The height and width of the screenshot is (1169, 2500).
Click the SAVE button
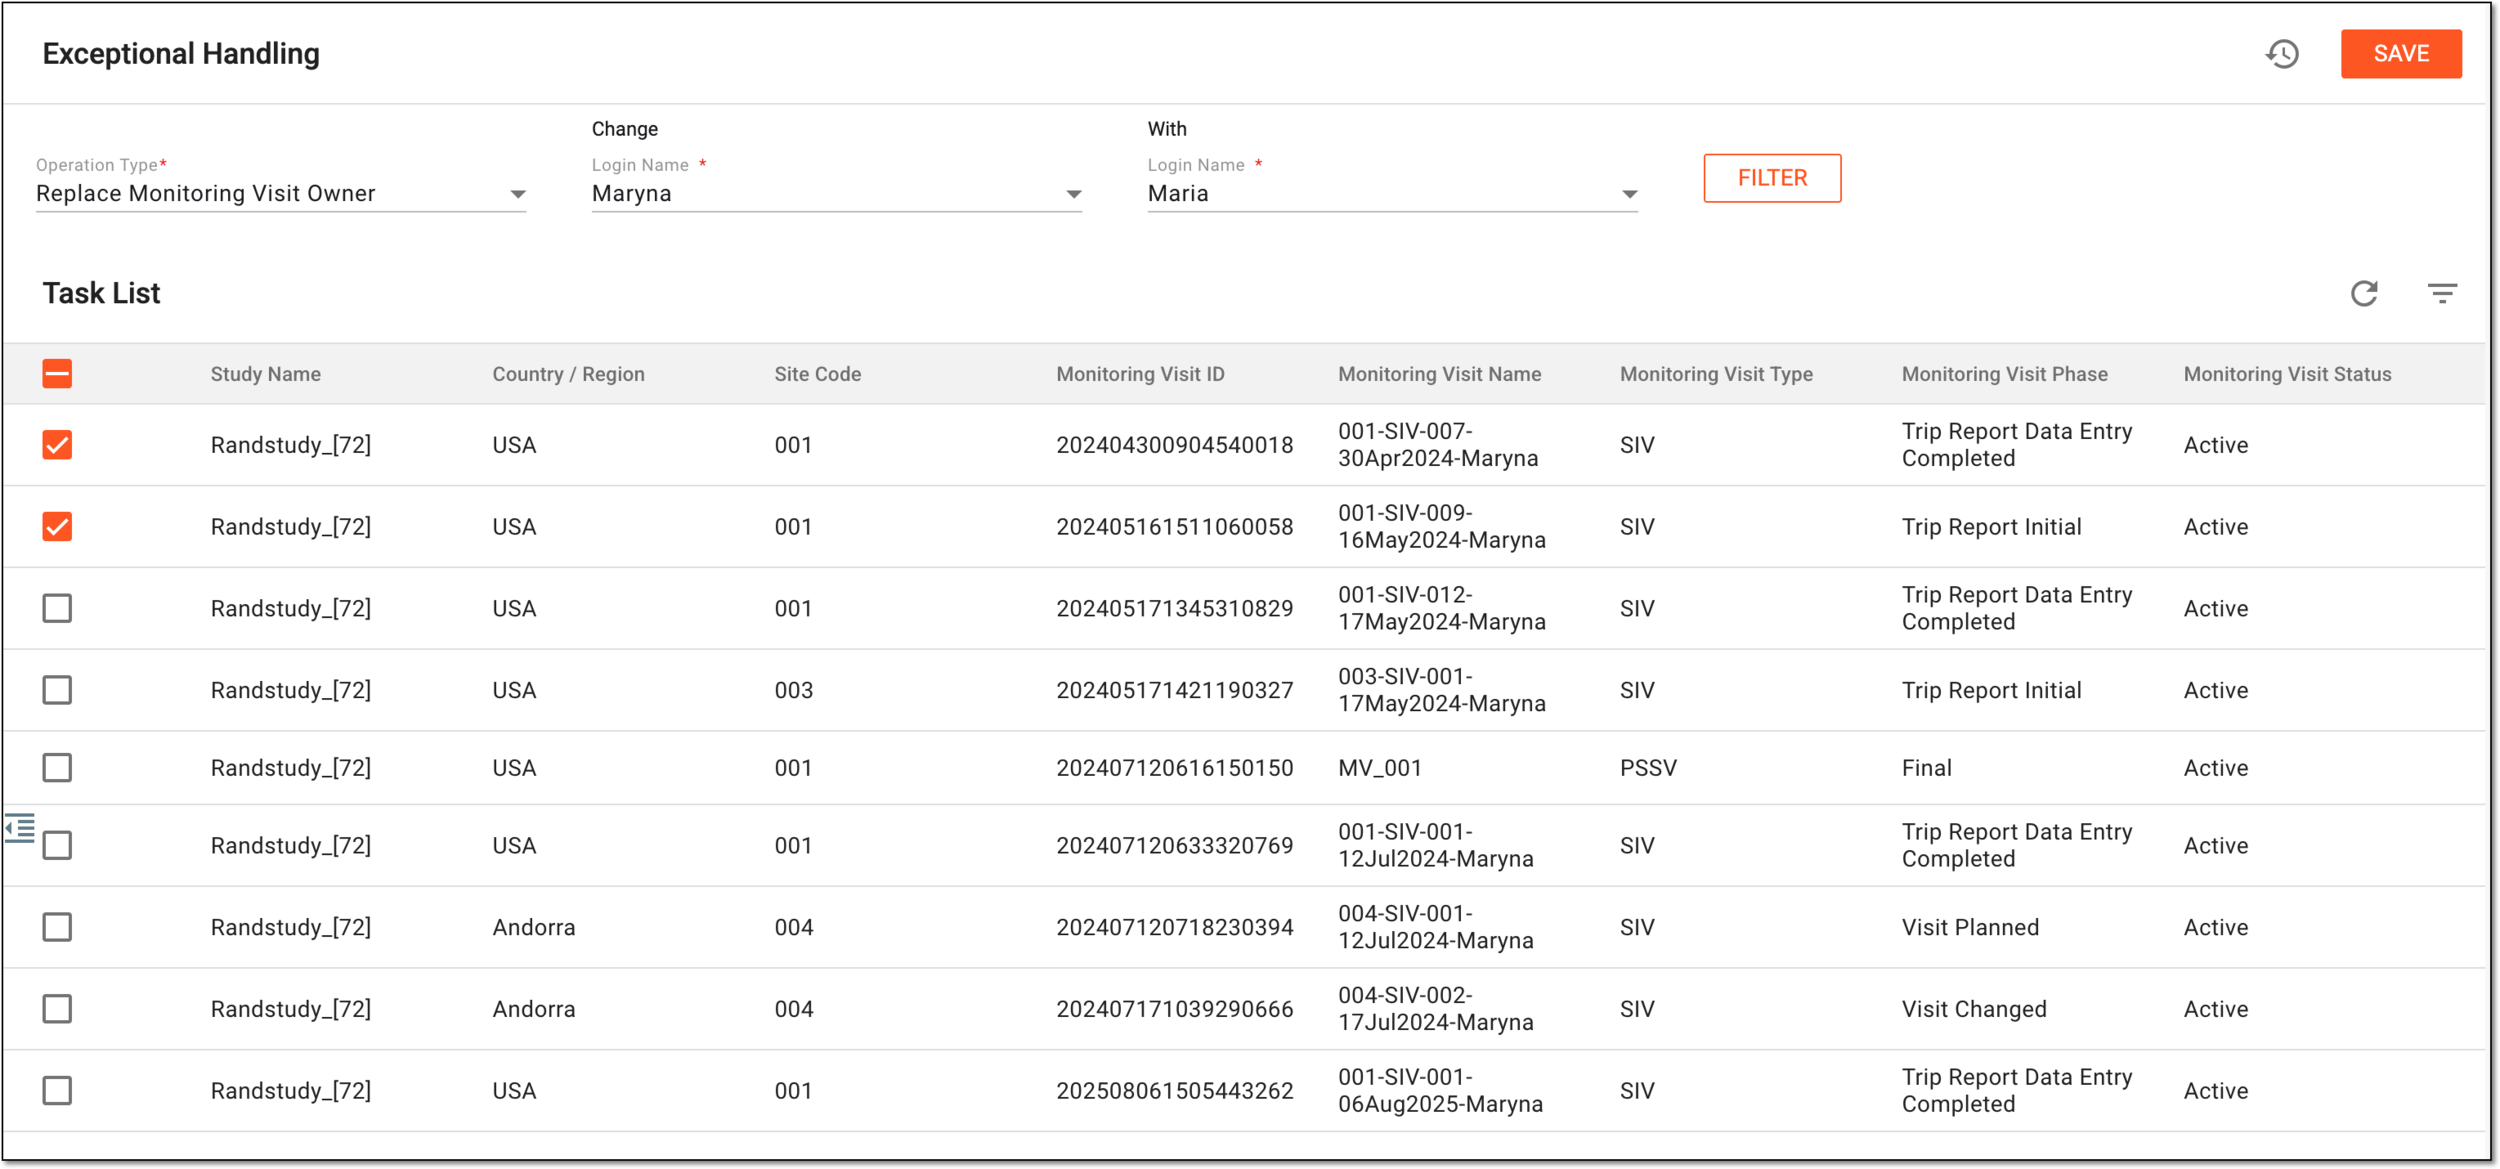tap(2401, 54)
